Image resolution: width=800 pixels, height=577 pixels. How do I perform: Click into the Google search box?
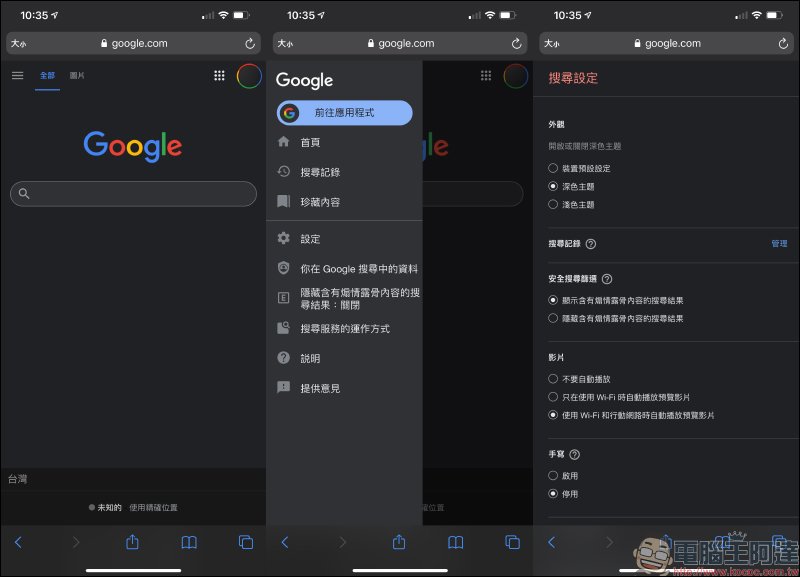point(133,194)
